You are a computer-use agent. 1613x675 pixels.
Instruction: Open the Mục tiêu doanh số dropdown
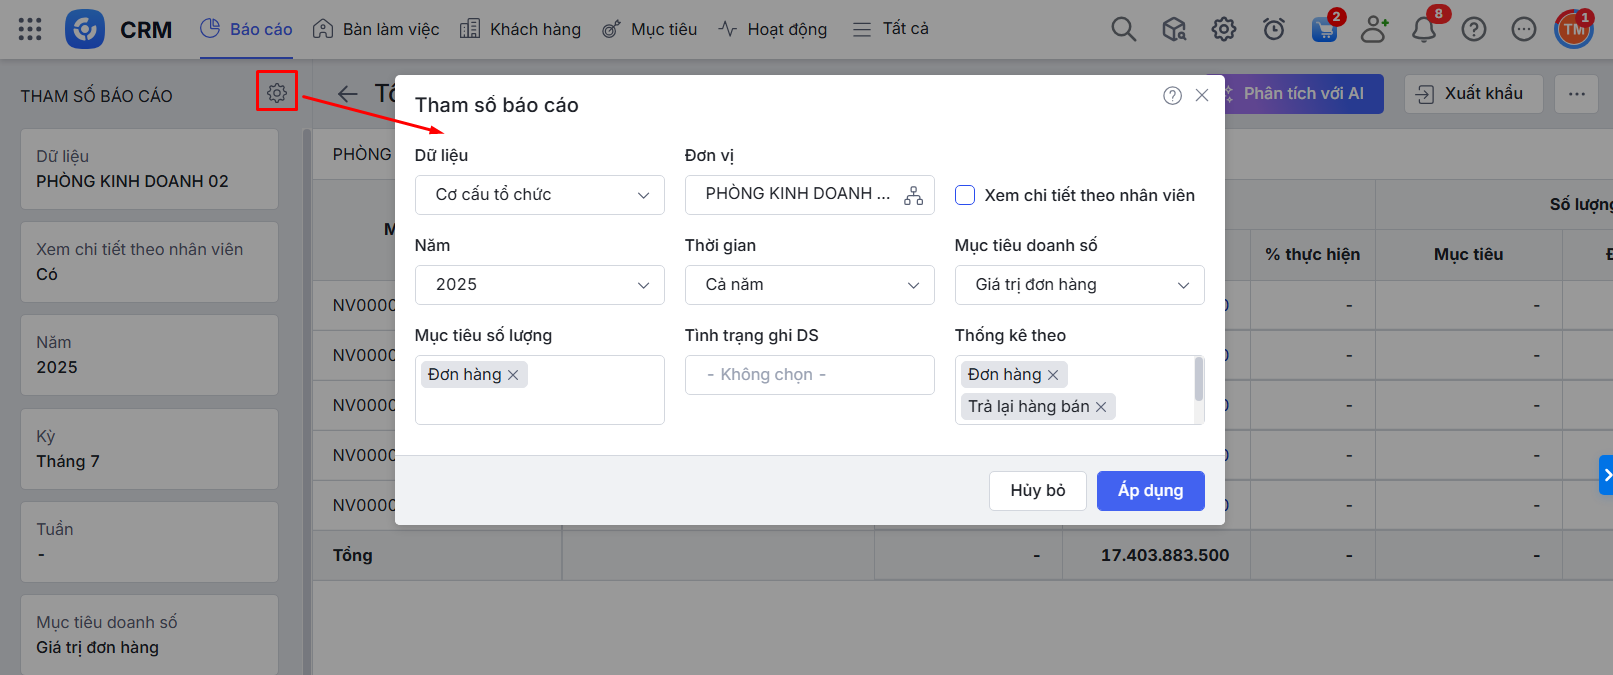(x=1080, y=285)
